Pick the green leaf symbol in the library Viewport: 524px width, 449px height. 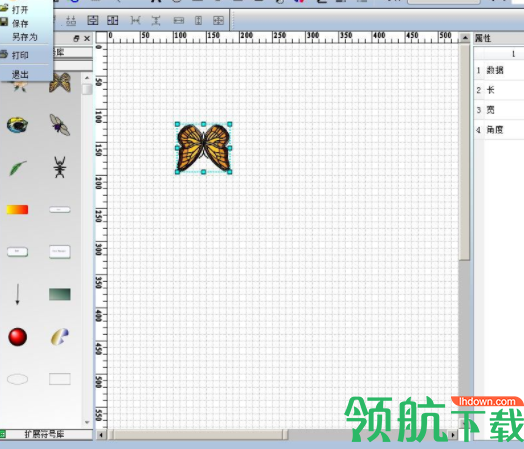coord(17,167)
